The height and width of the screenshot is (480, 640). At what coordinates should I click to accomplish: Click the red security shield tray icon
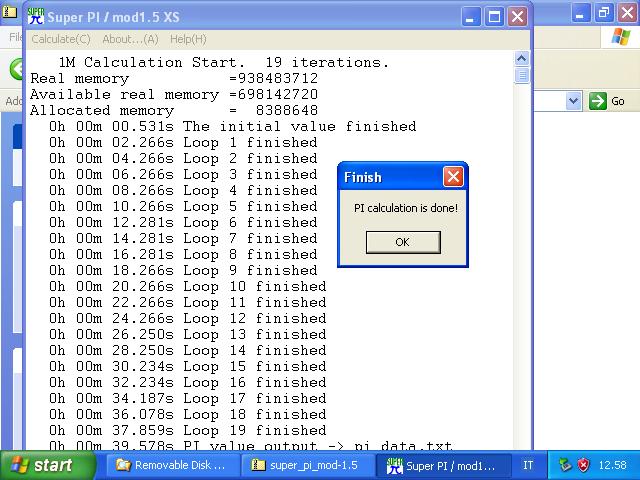(x=583, y=465)
